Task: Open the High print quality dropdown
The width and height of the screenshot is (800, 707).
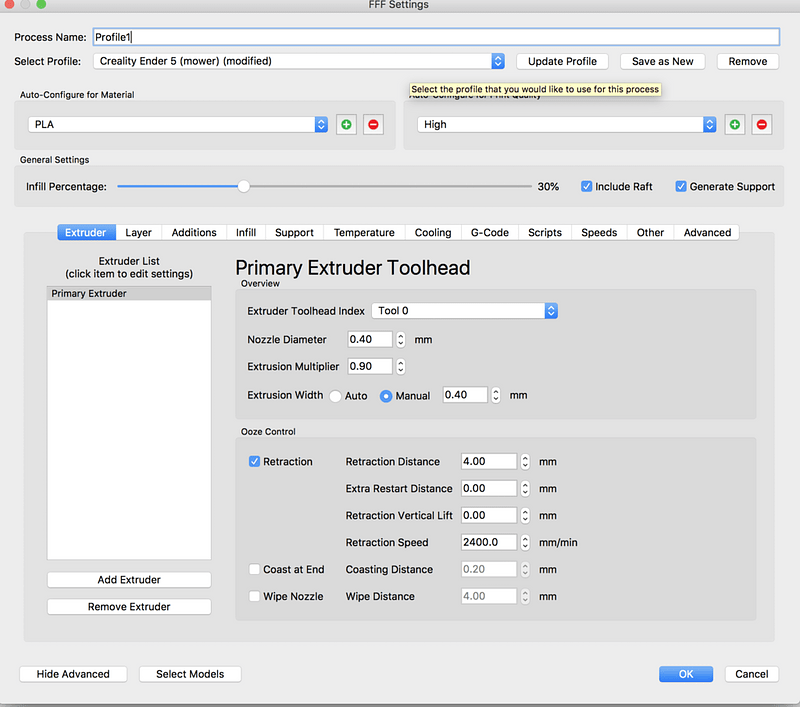Action: 567,124
